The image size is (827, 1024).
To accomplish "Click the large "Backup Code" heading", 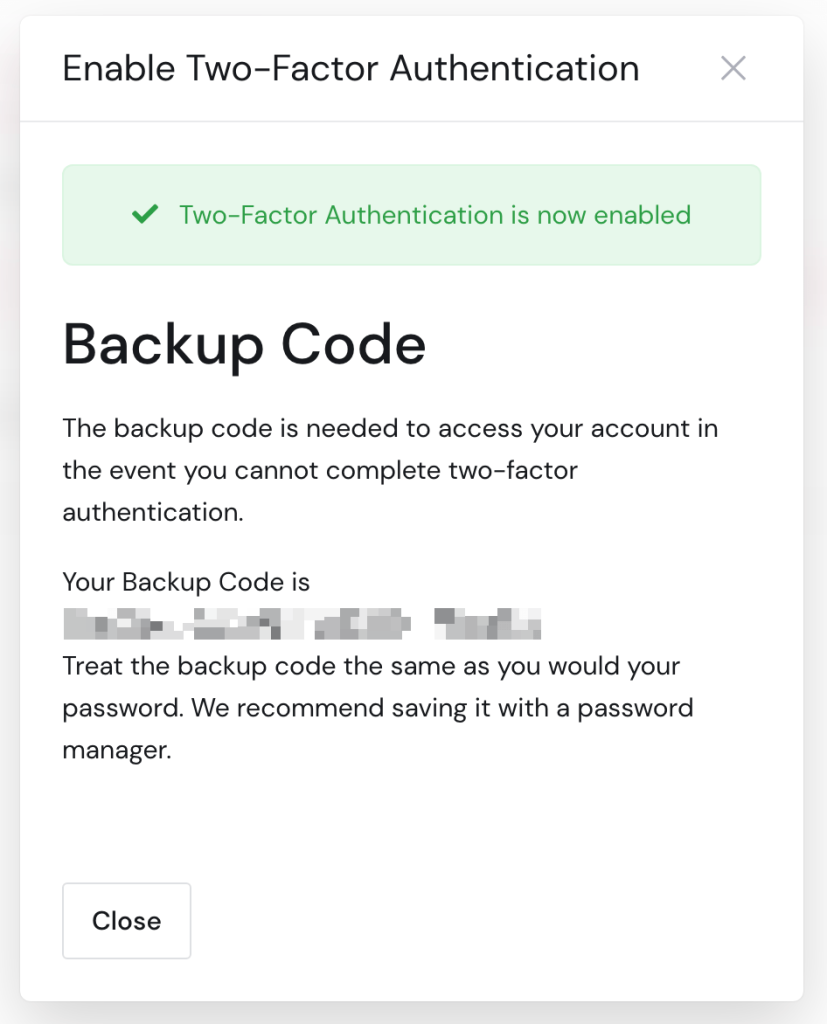I will pyautogui.click(x=244, y=345).
